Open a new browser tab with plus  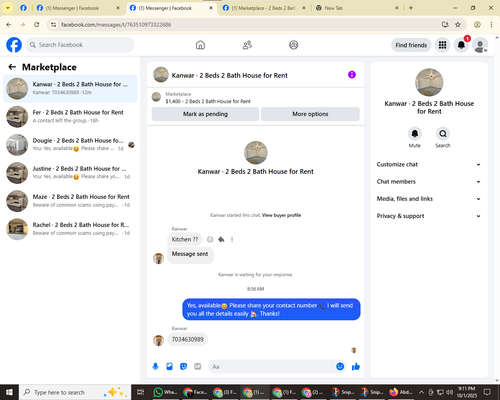[411, 8]
